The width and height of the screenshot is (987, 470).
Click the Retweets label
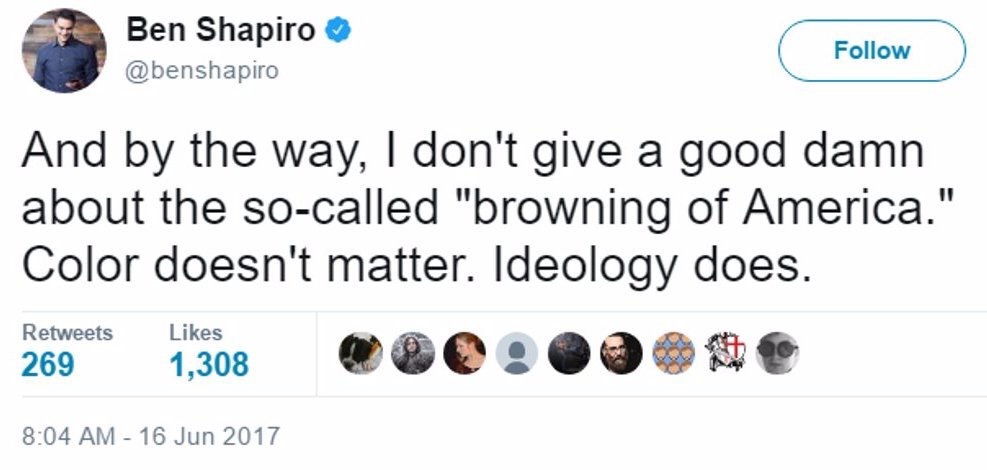[67, 332]
